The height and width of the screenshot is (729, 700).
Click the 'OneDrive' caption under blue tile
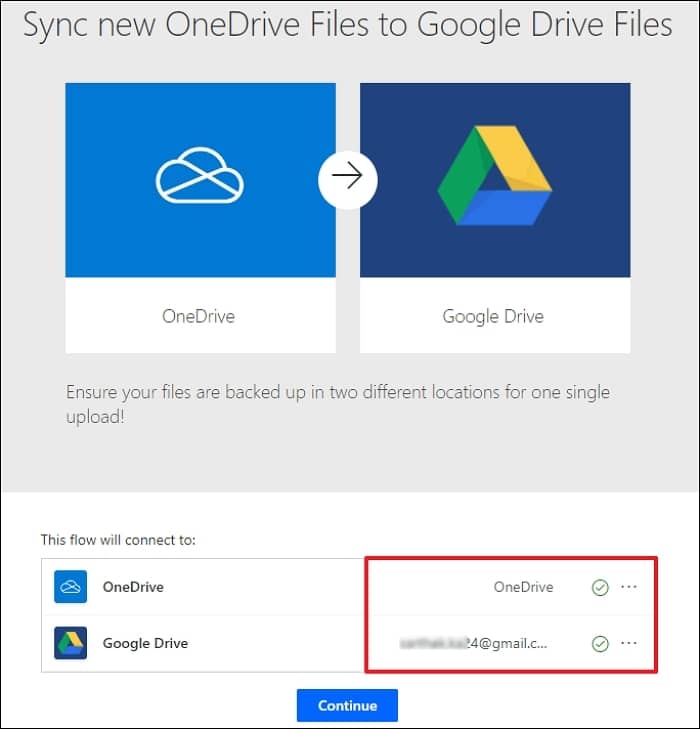(x=198, y=316)
